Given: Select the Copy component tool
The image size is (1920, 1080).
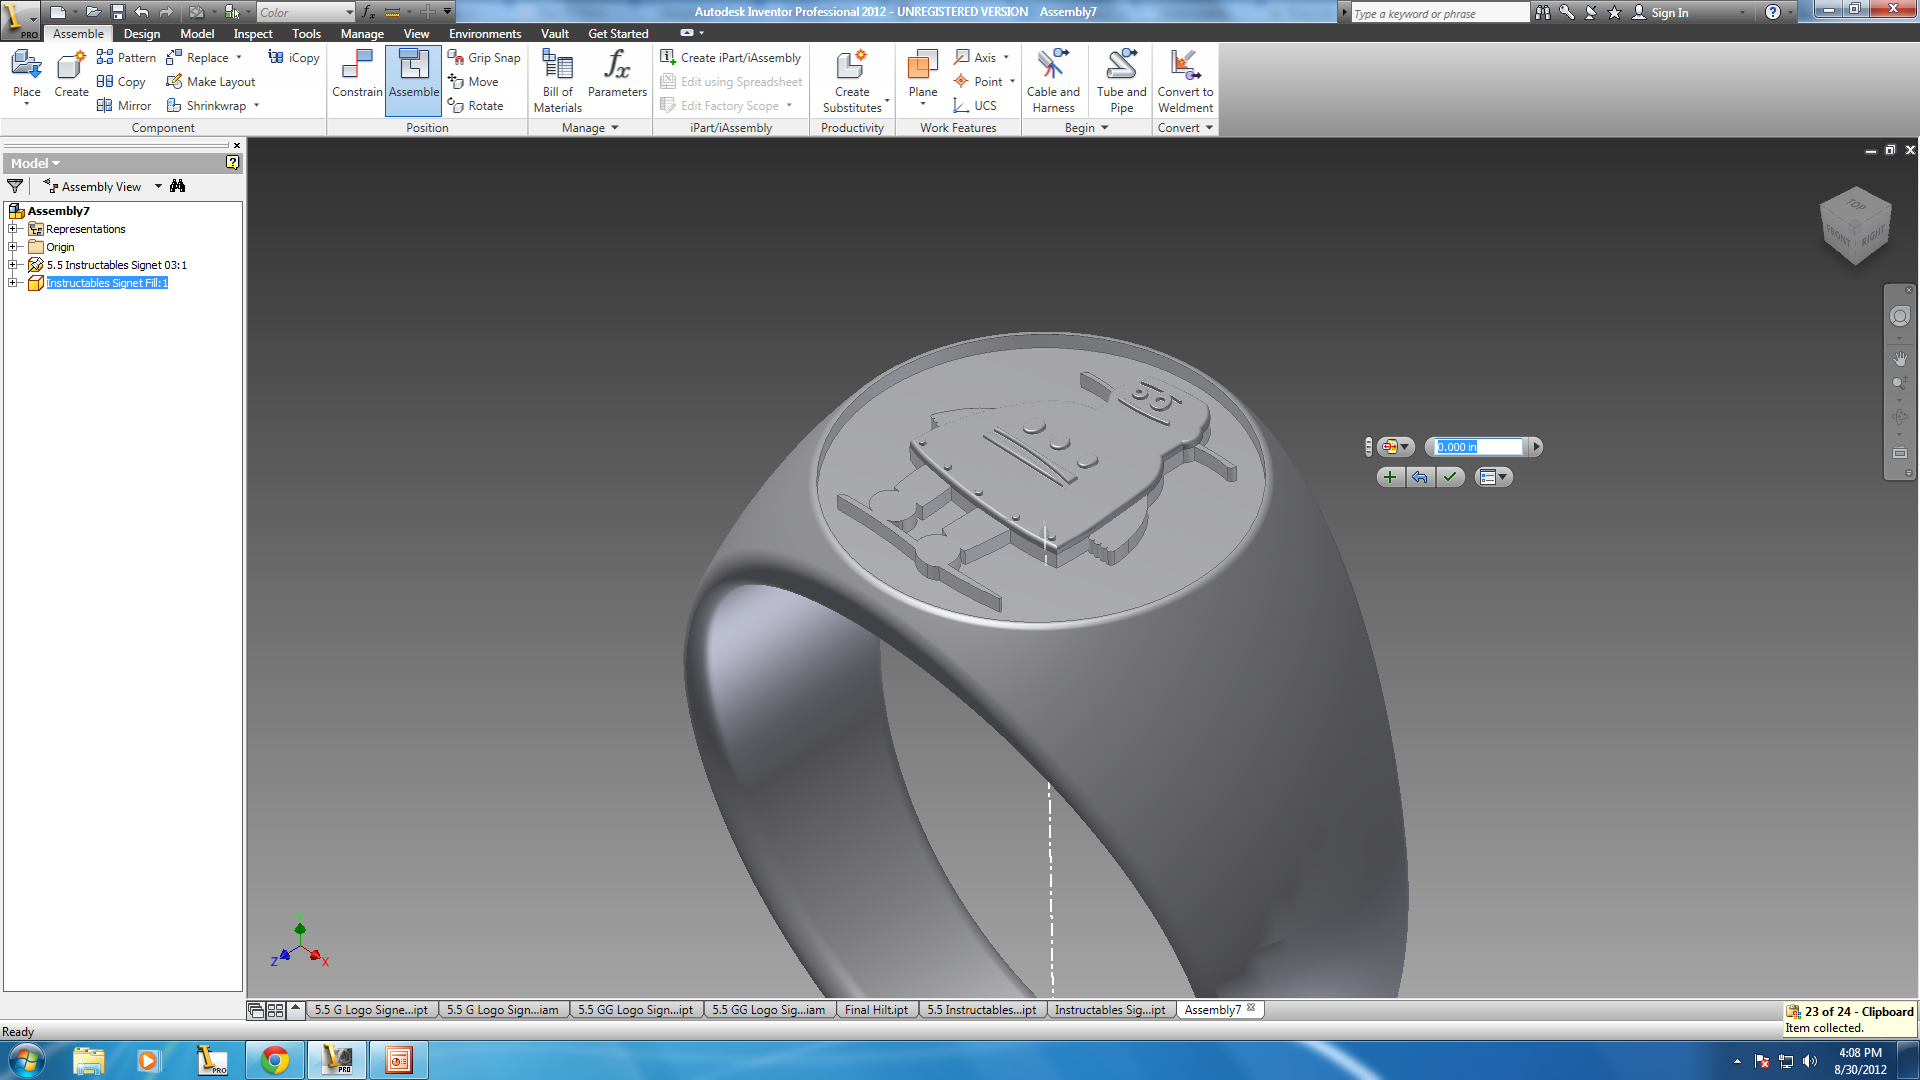Looking at the screenshot, I should [x=121, y=81].
